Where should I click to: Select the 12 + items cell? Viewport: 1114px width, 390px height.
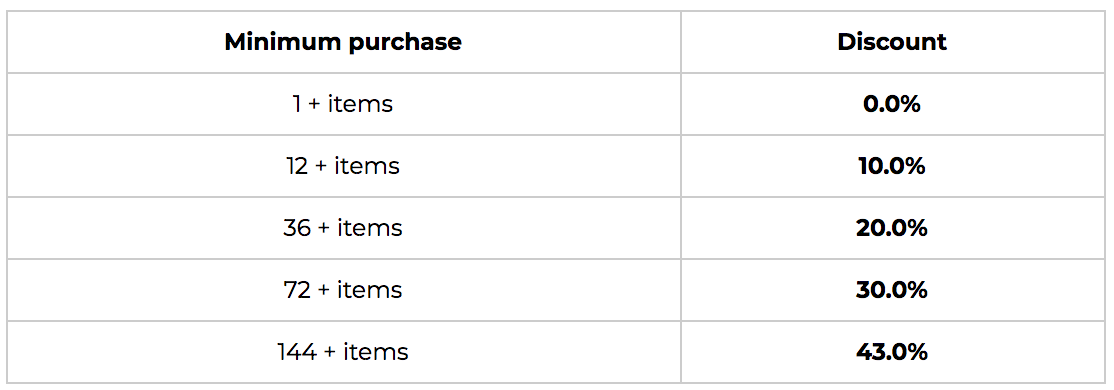click(x=343, y=166)
